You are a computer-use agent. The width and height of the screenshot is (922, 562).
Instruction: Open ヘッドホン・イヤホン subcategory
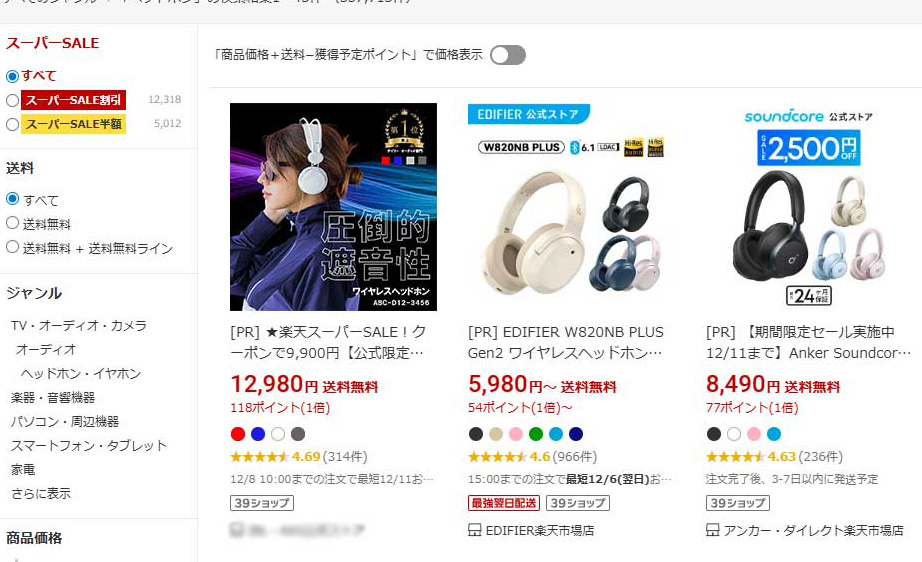coord(81,374)
